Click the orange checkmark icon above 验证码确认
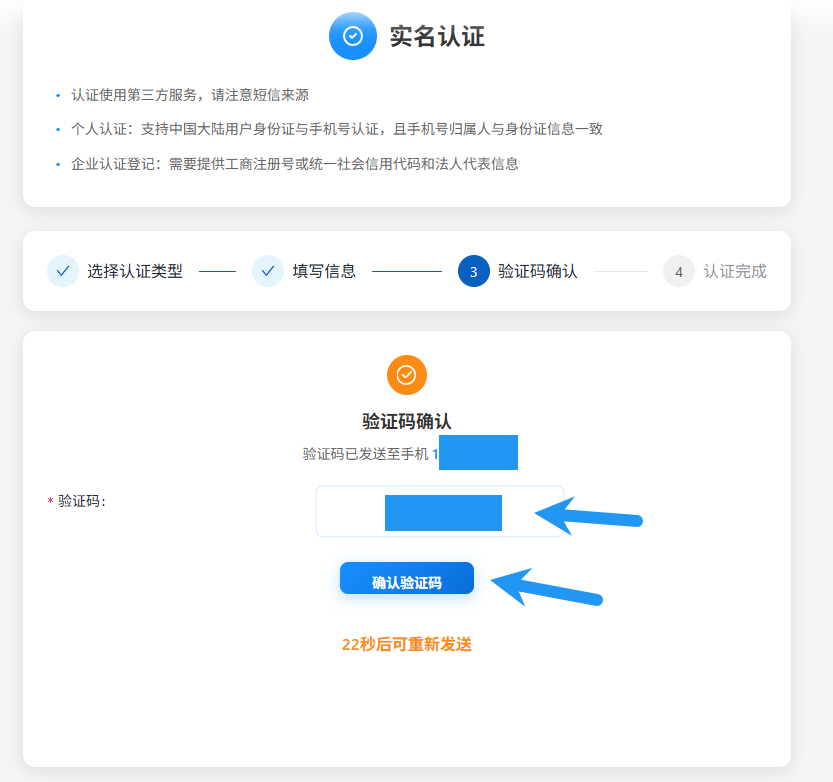This screenshot has height=782, width=833. tap(406, 375)
